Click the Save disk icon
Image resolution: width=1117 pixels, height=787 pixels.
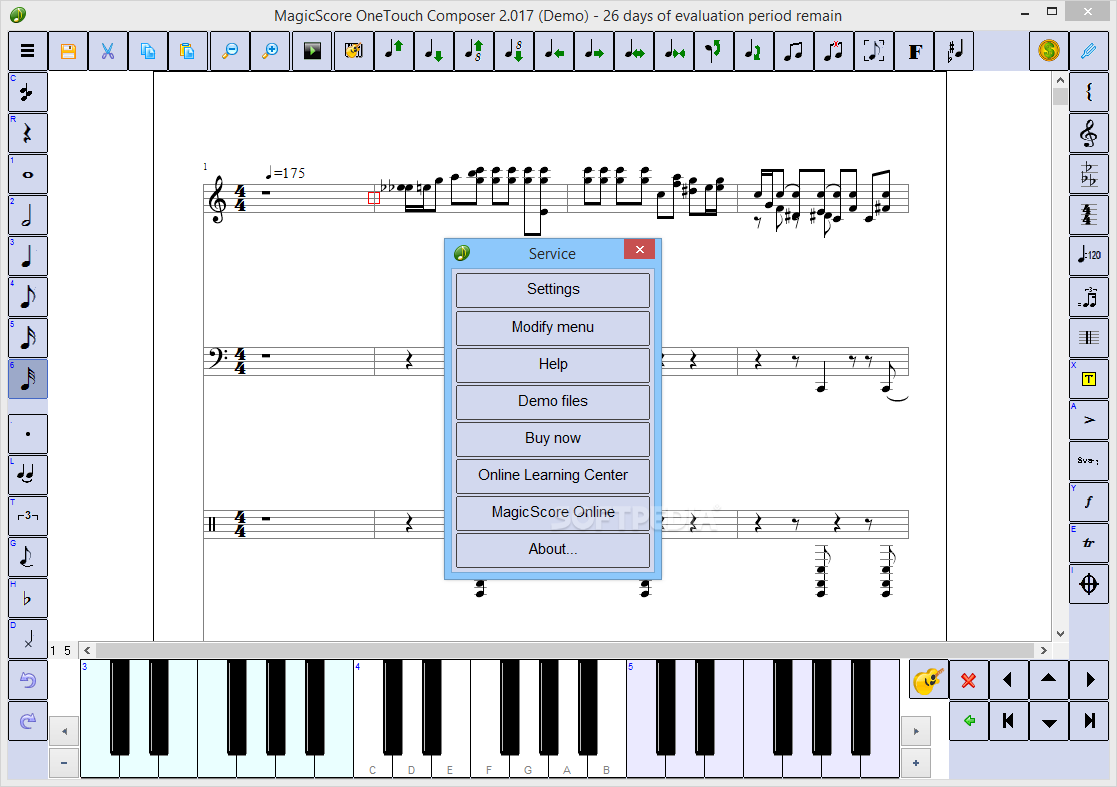click(x=68, y=51)
